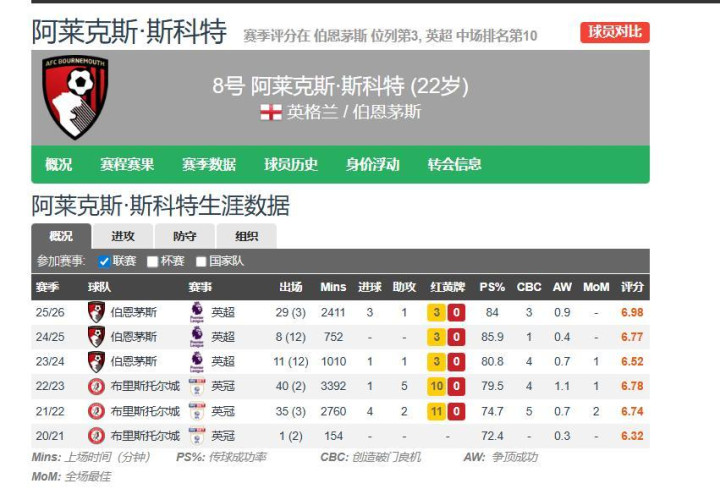This screenshot has width=720, height=500.
Task: Click Premier League logo in 23/24 row
Action: [x=197, y=361]
